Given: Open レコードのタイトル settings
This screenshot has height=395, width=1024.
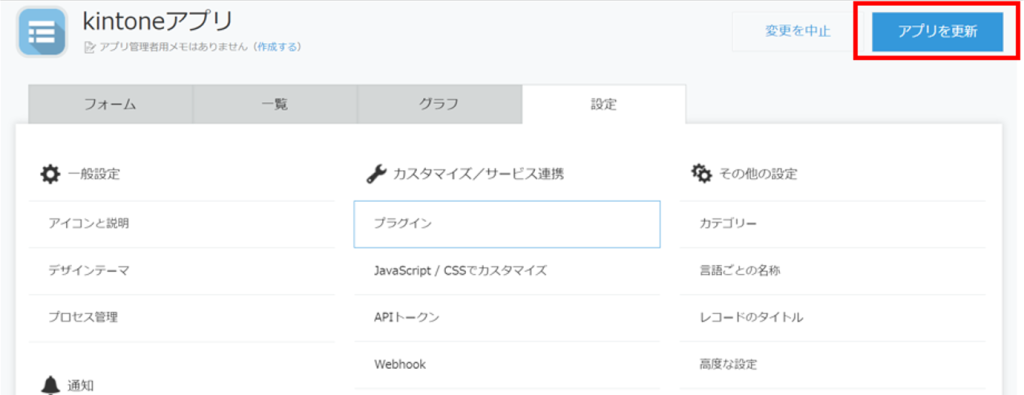Looking at the screenshot, I should click(832, 318).
